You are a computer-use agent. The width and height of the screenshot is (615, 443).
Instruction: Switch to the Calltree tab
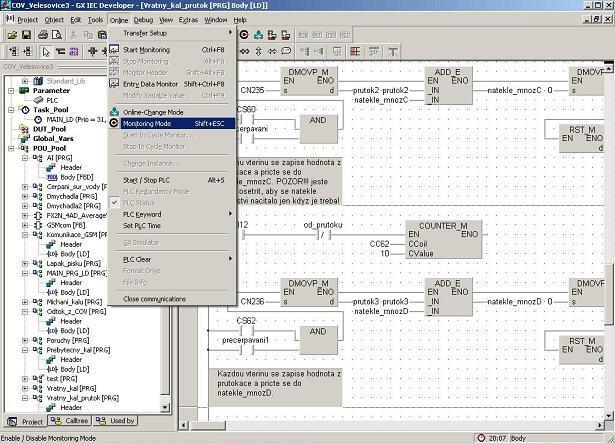click(x=69, y=421)
